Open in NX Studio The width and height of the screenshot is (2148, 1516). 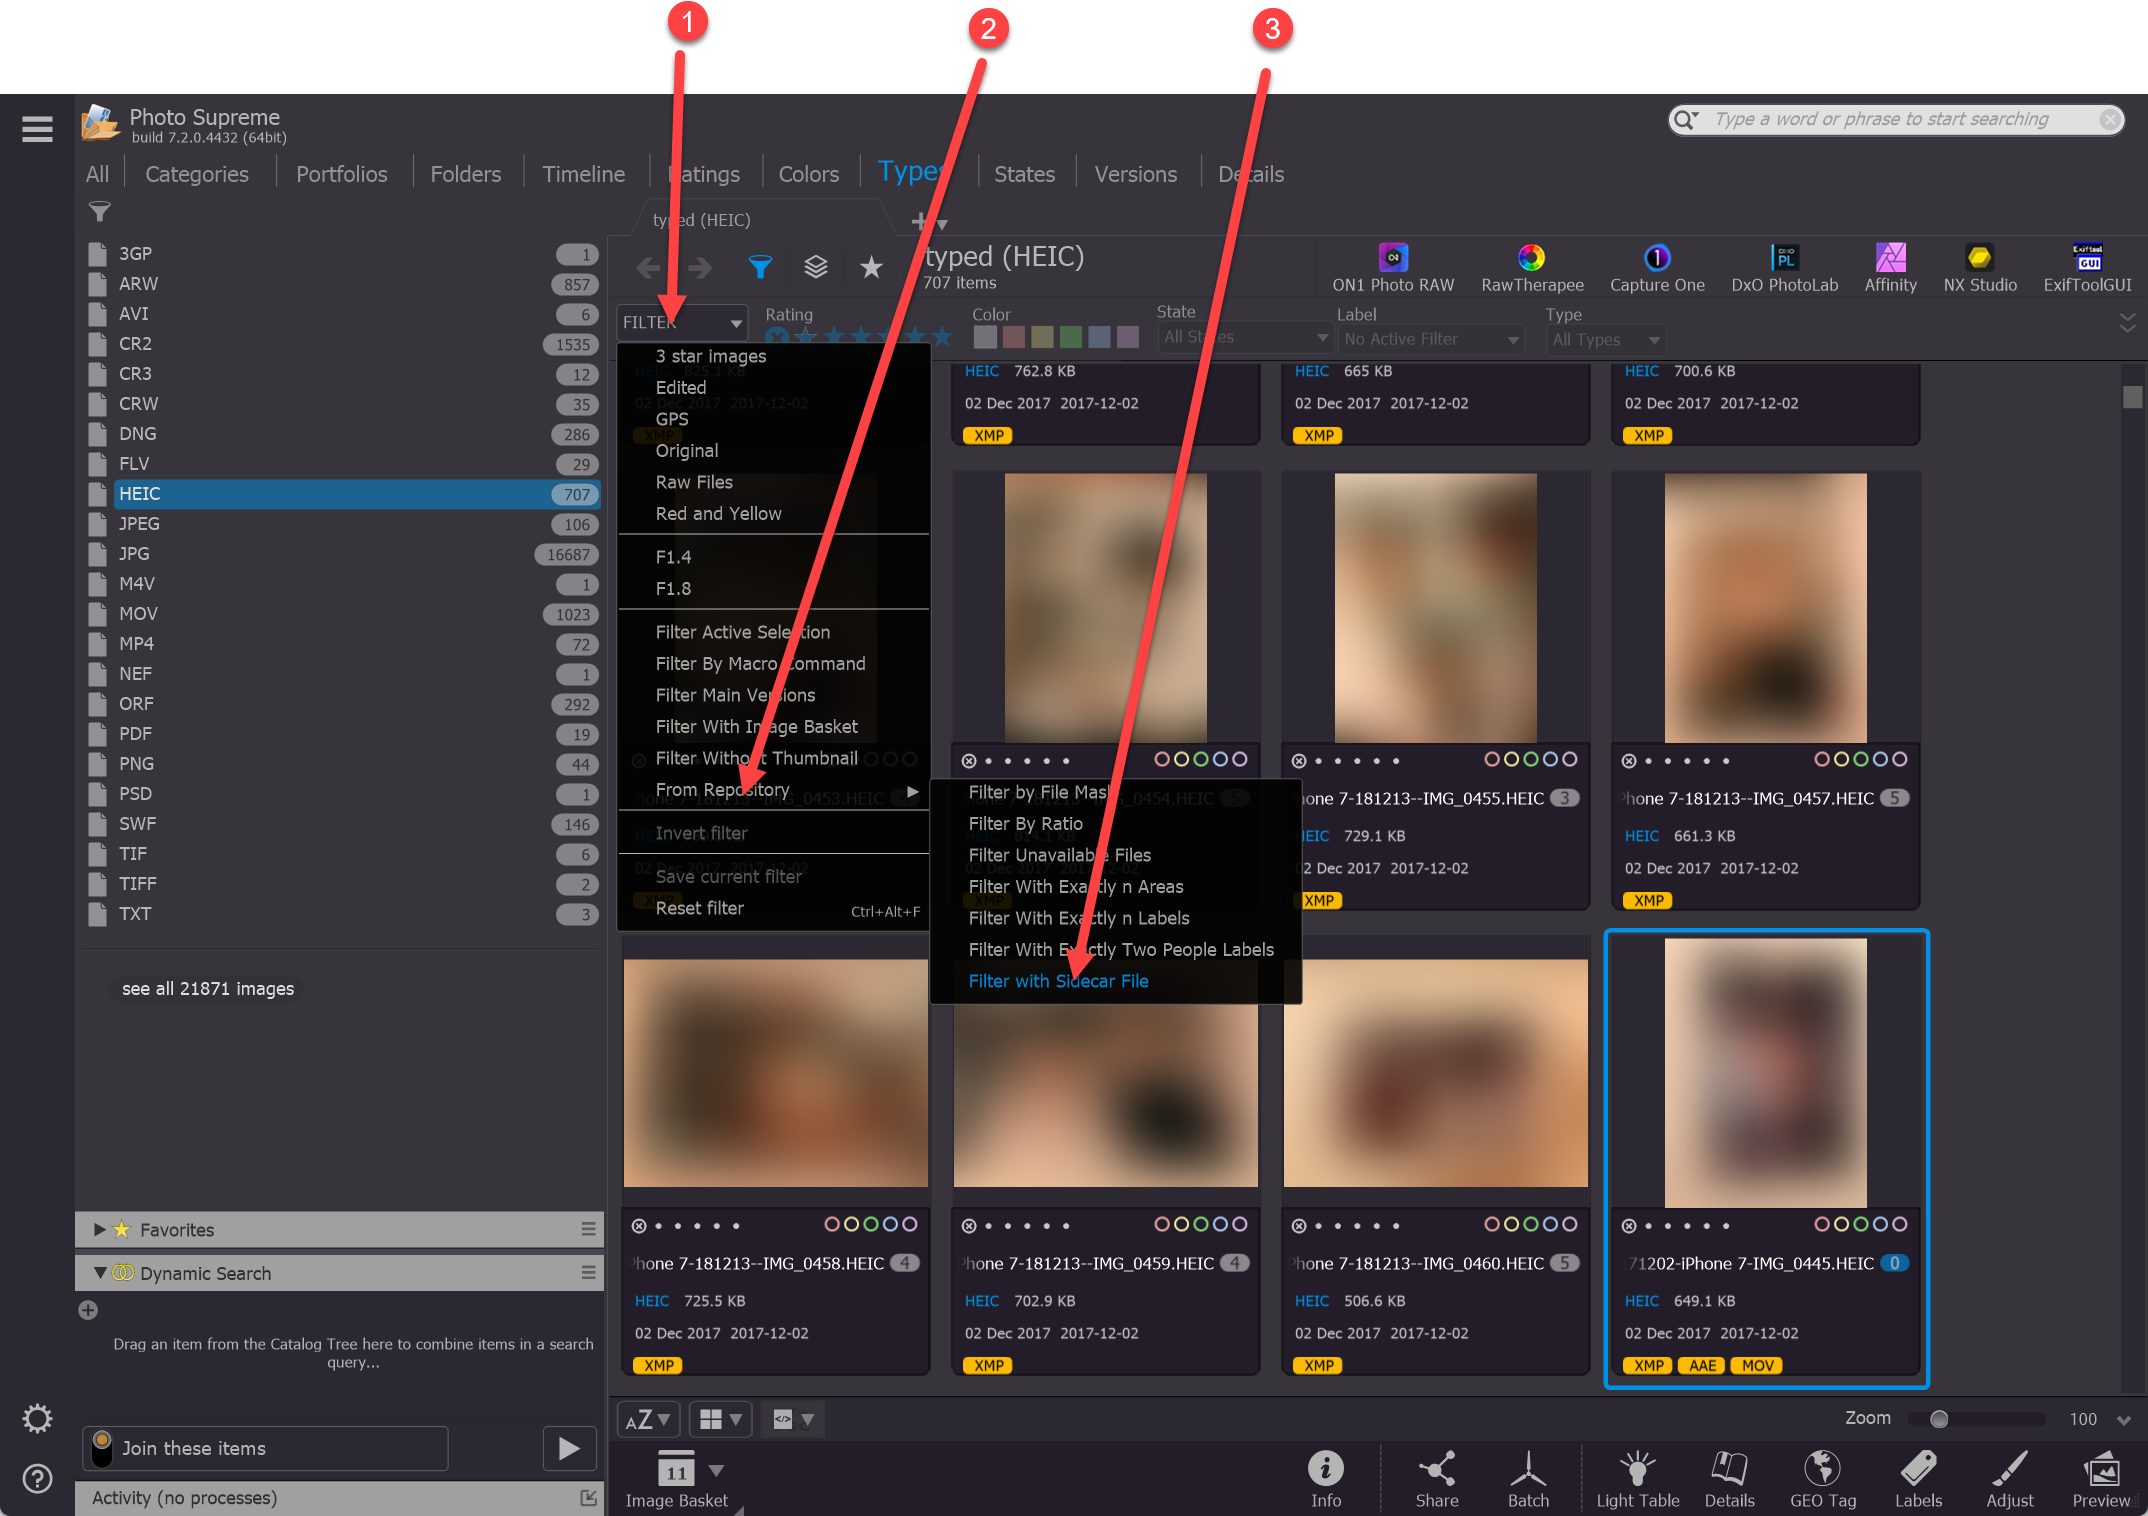click(x=1980, y=268)
